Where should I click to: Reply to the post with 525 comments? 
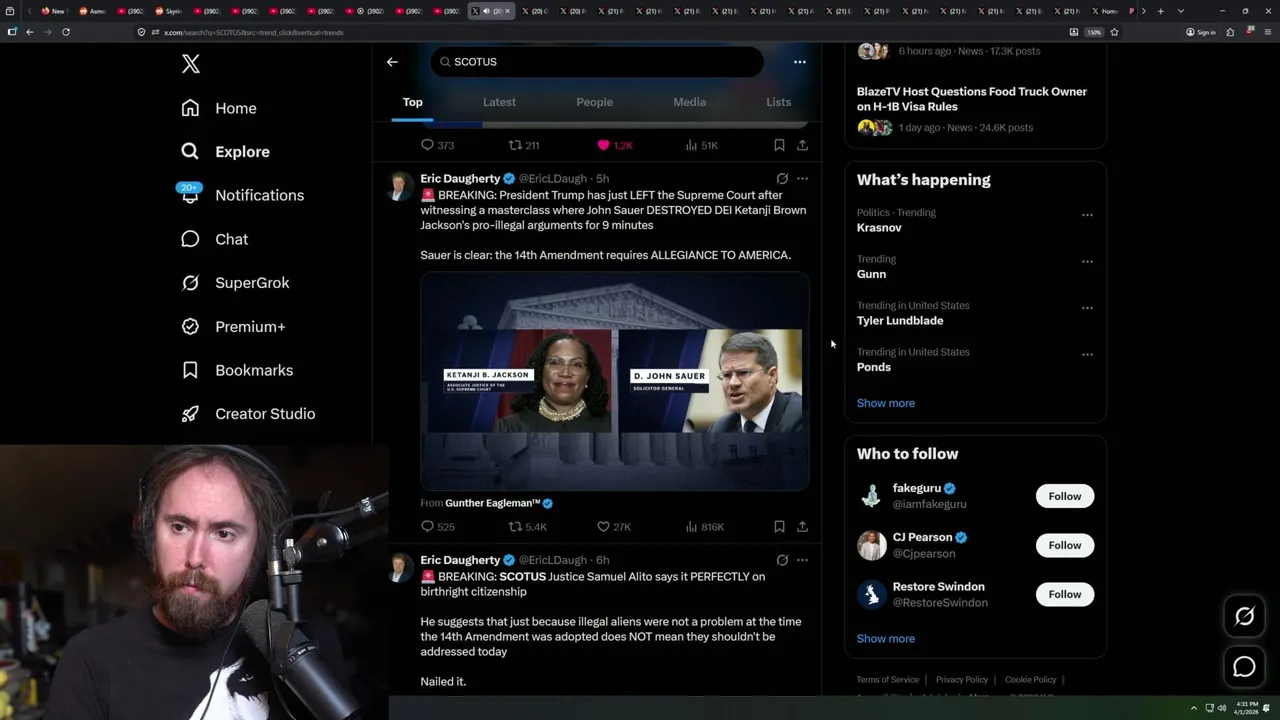pyautogui.click(x=437, y=527)
